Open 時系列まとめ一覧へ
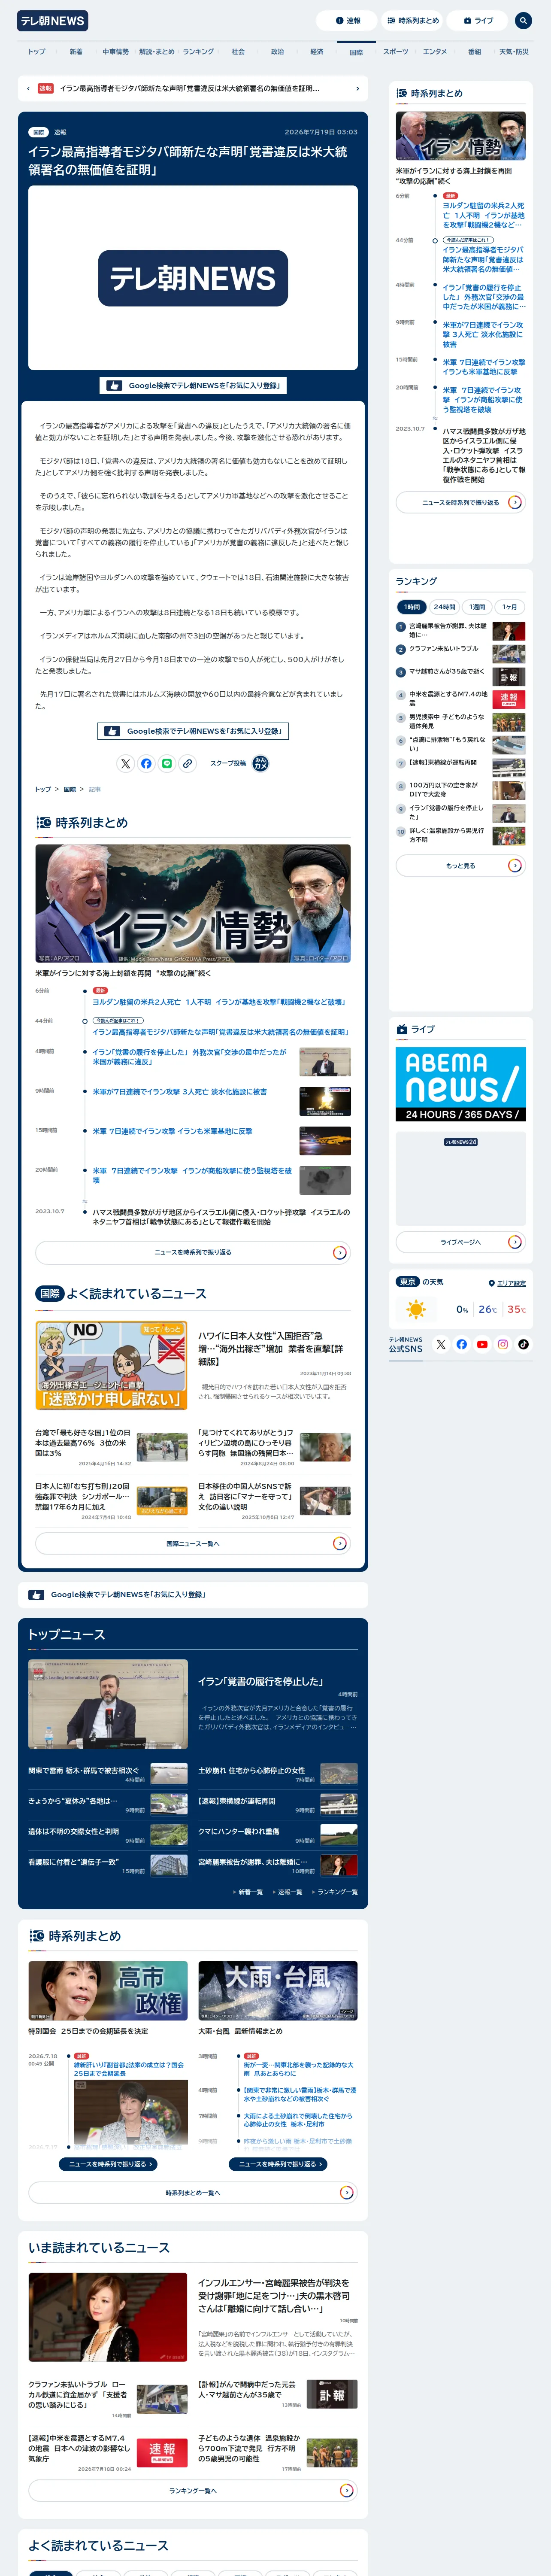The width and height of the screenshot is (551, 2576). click(193, 2193)
